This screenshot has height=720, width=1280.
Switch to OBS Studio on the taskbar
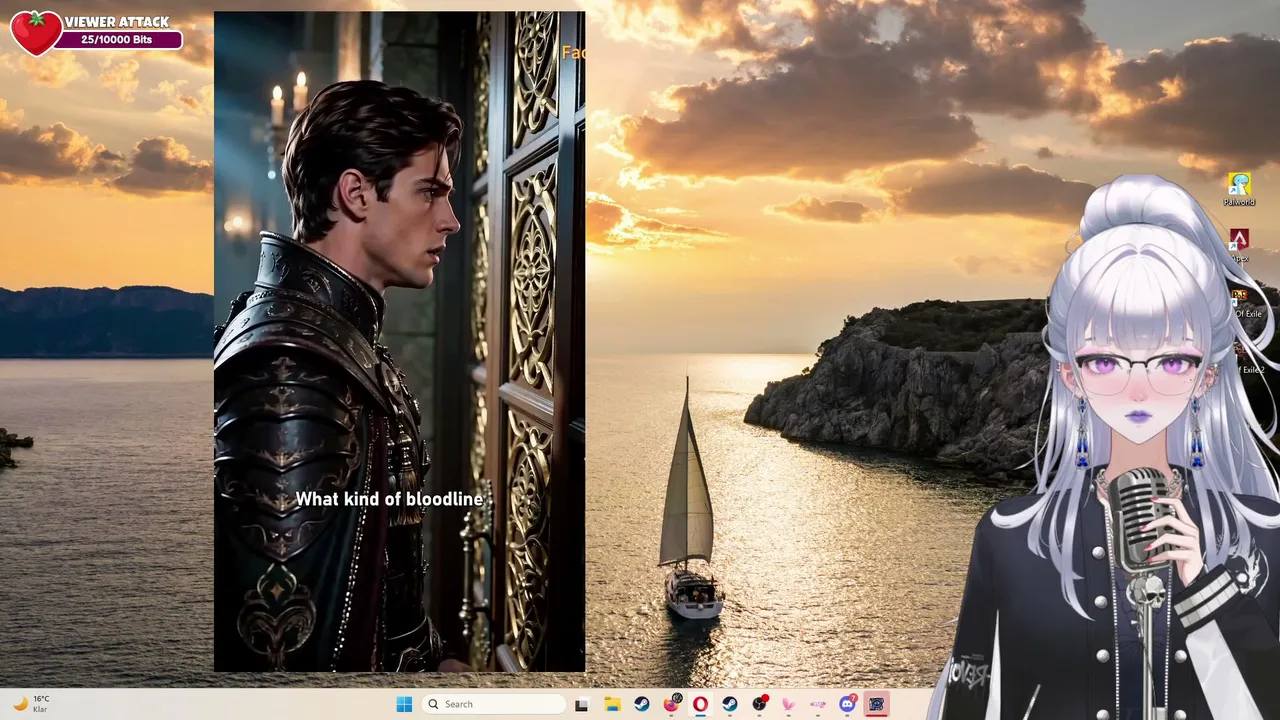click(x=759, y=704)
